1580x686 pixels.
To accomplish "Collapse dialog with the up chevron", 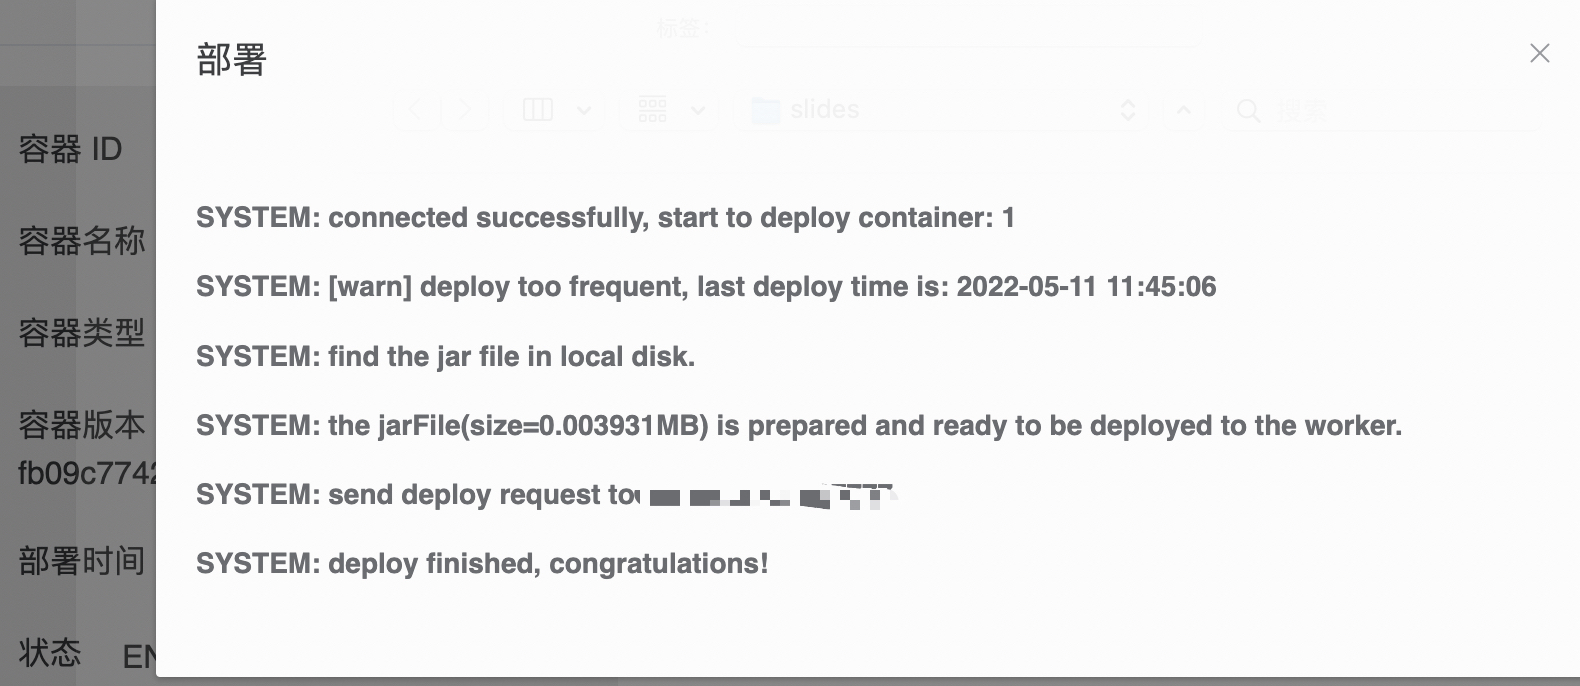I will coord(1184,110).
